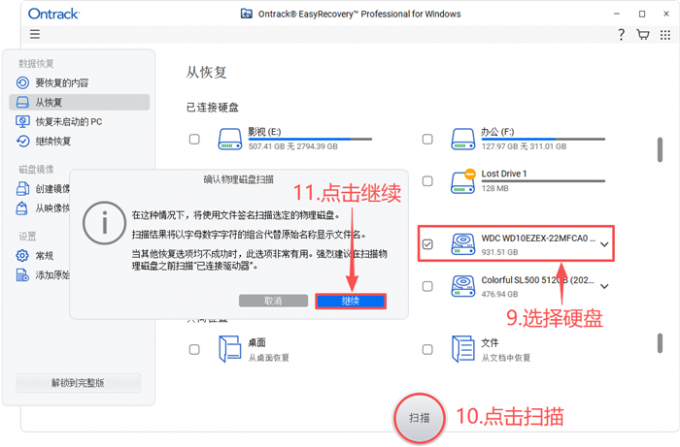Click the 恢复未启动的 PC monitor icon
This screenshot has width=680, height=447.
23,121
